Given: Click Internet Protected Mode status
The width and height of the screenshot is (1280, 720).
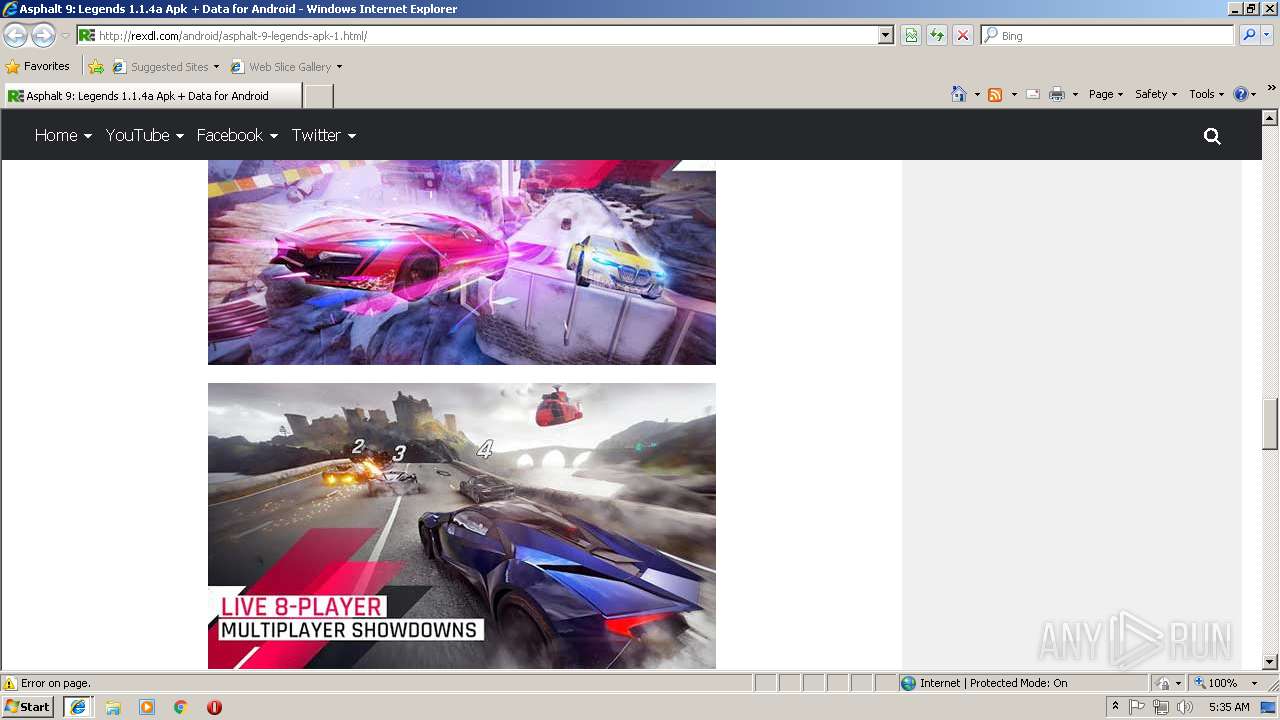Looking at the screenshot, I should [993, 683].
